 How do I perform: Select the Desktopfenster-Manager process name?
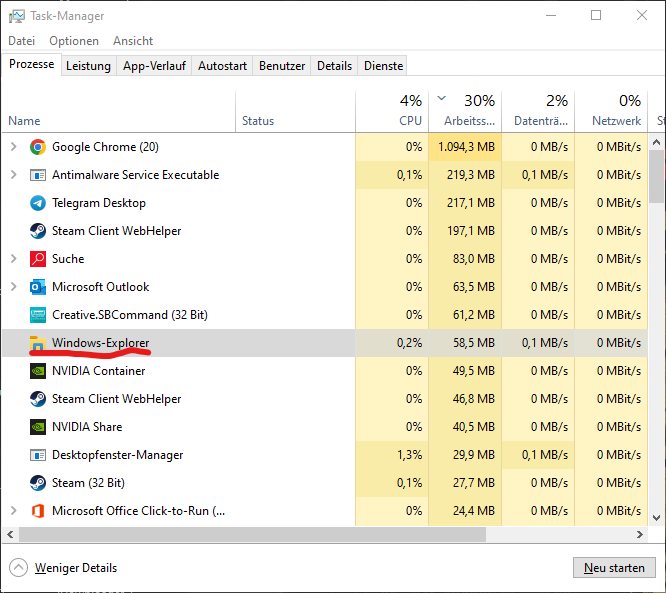coord(118,455)
